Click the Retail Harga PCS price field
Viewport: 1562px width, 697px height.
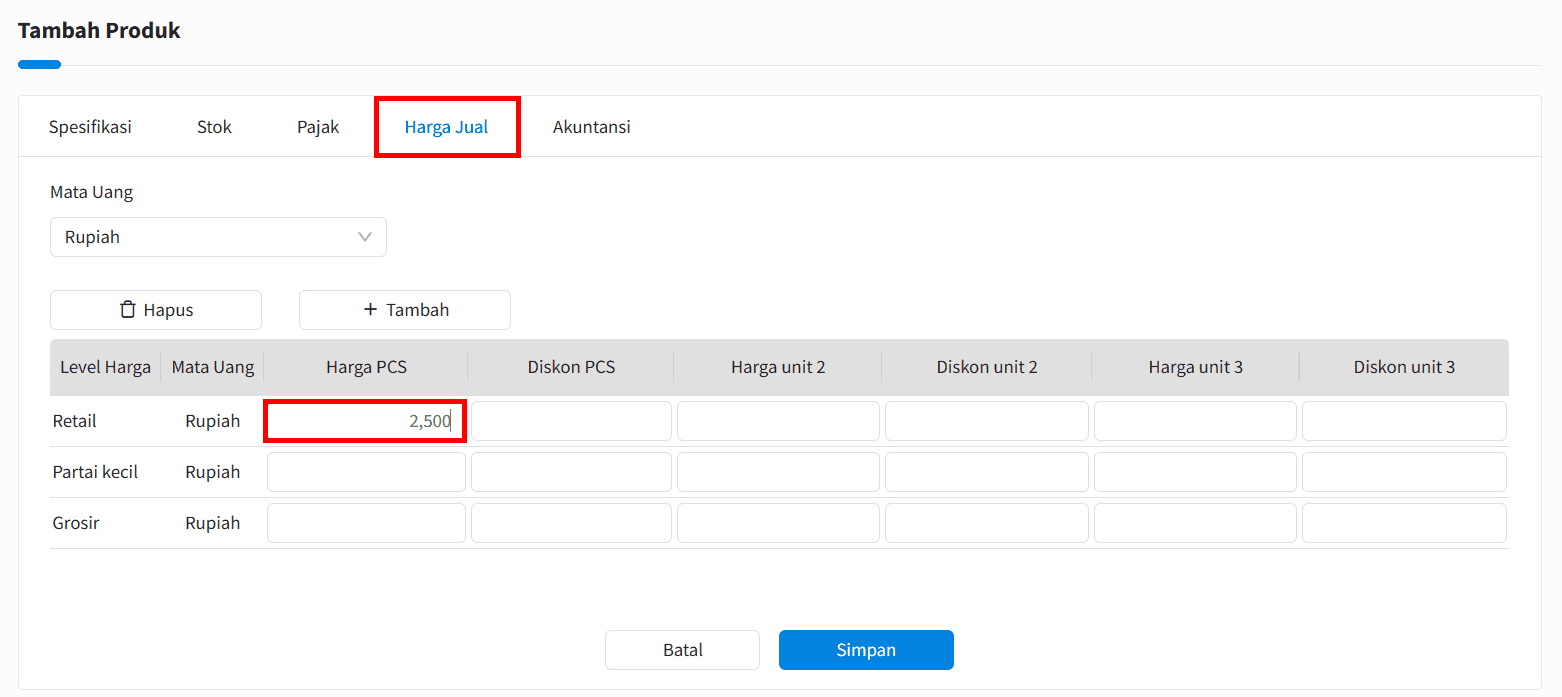click(366, 421)
